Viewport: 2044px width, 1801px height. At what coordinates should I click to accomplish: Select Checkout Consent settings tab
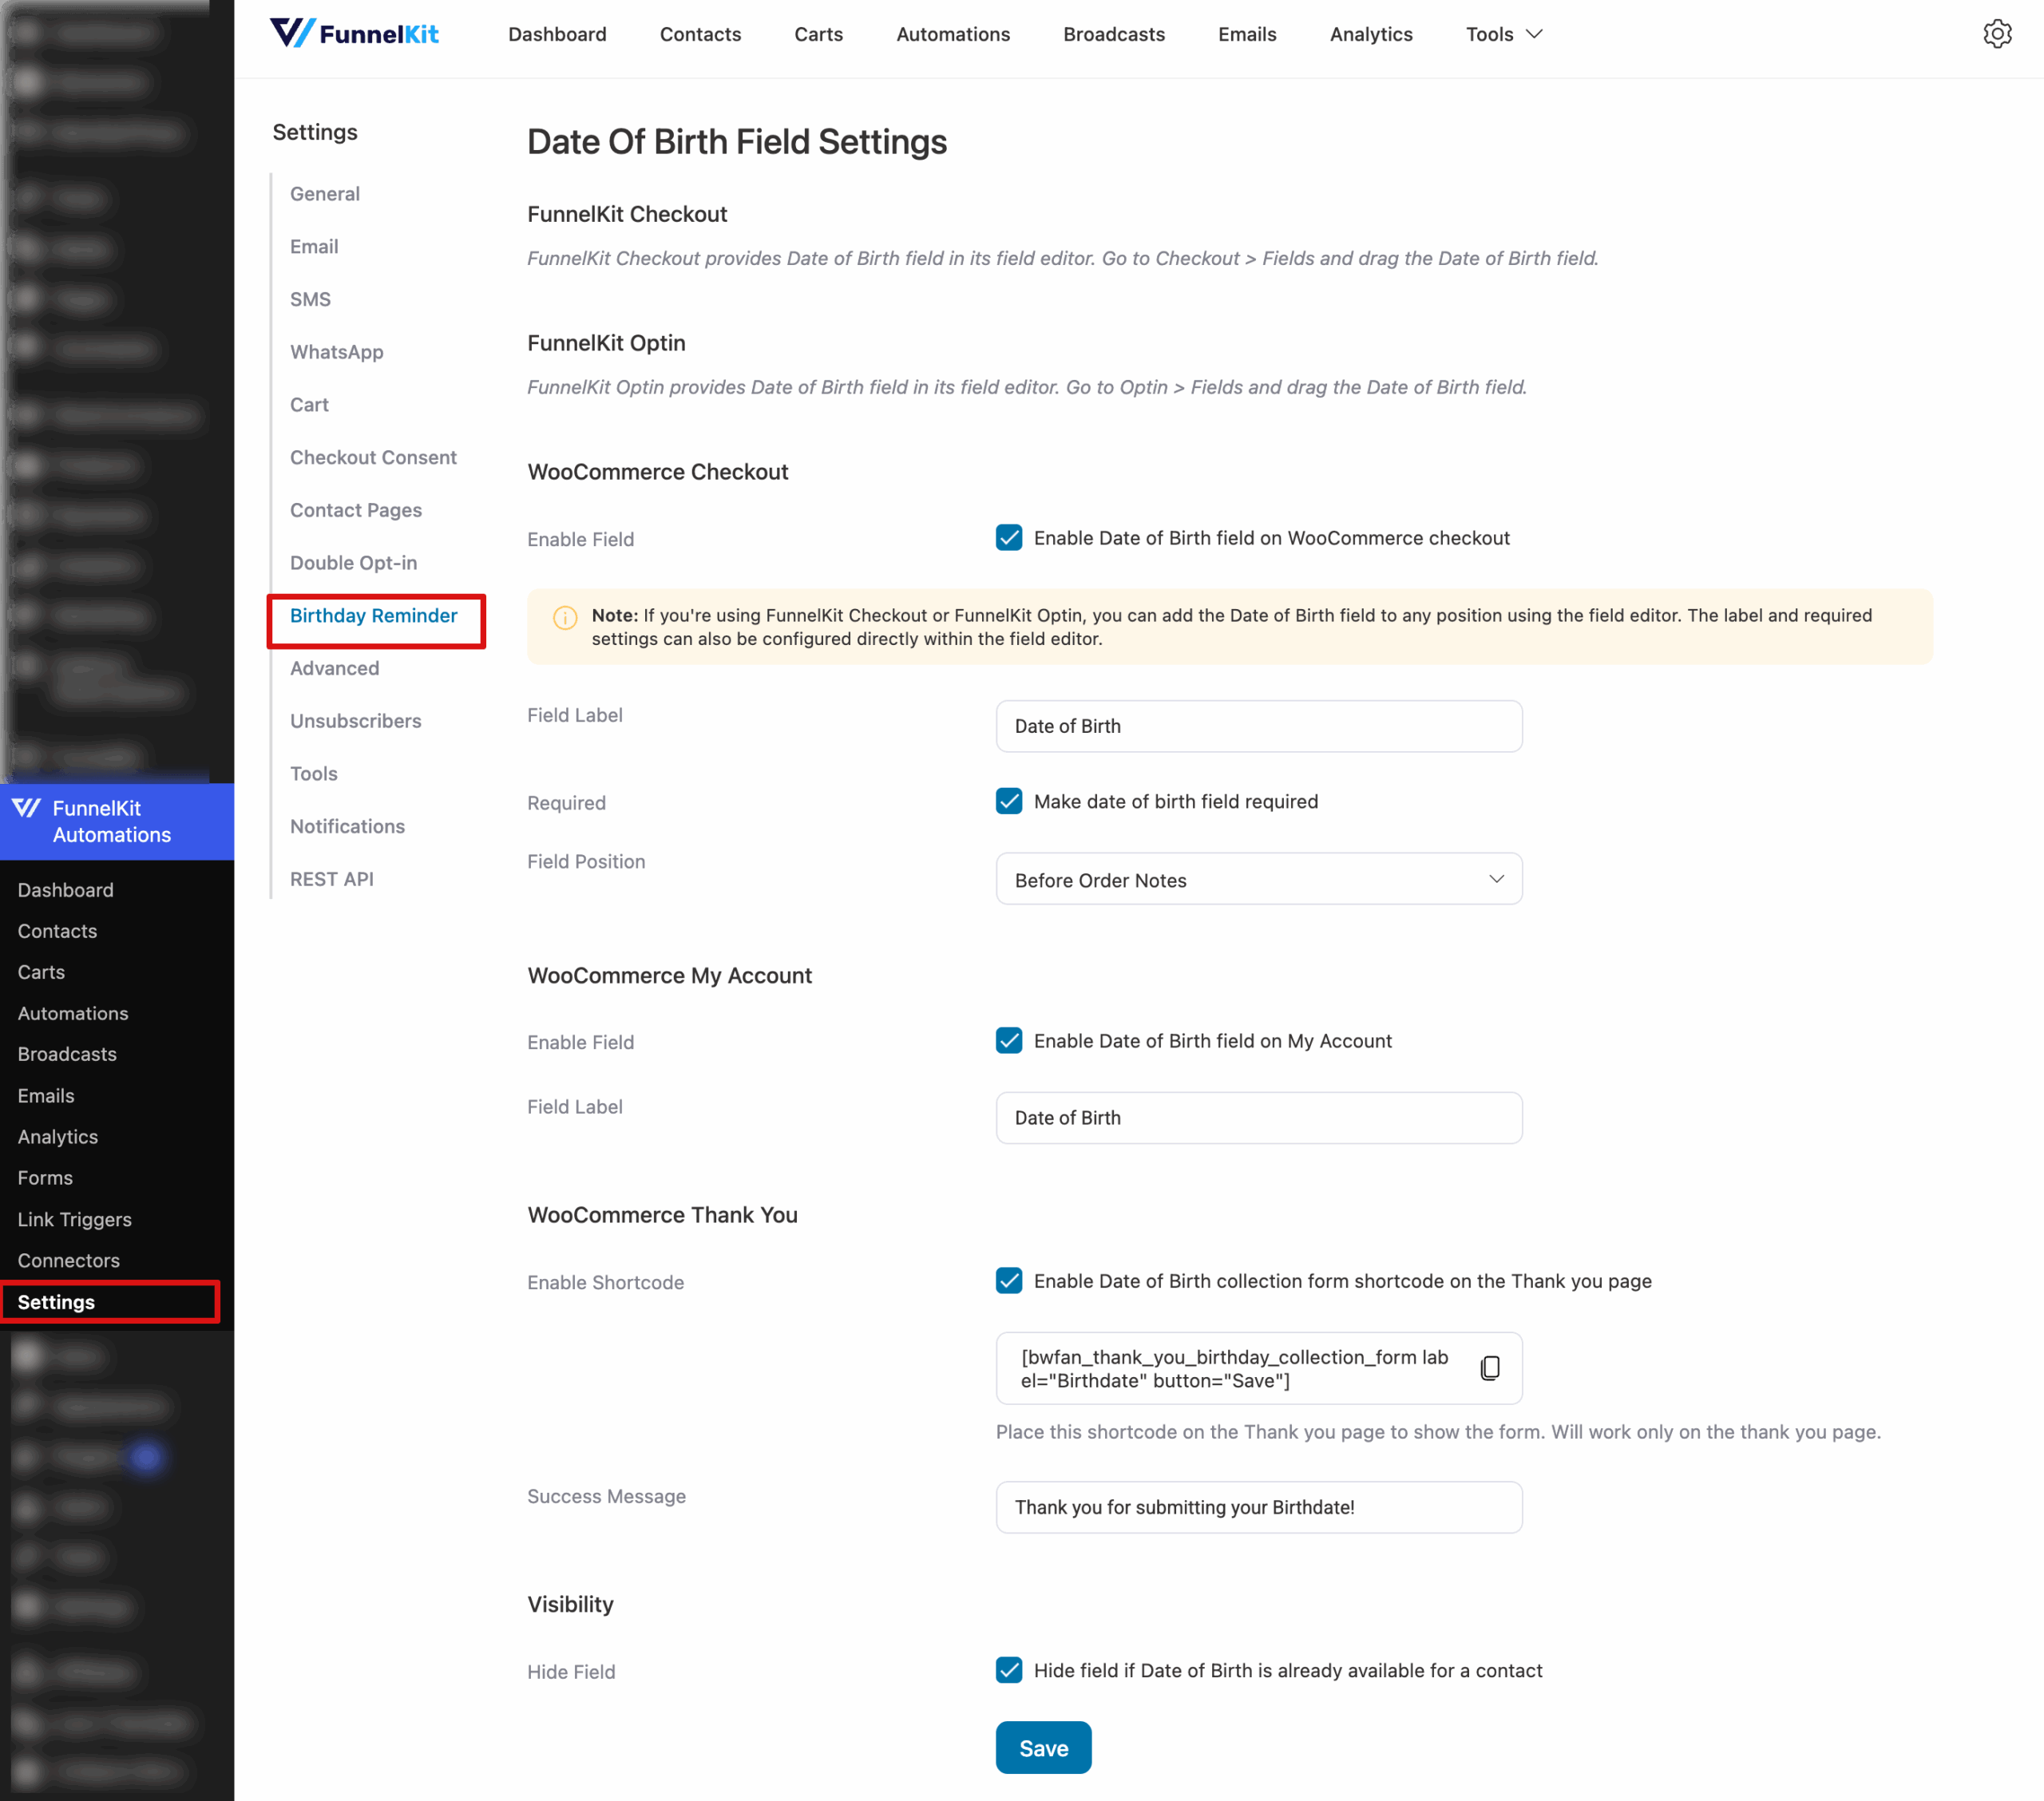tap(373, 458)
